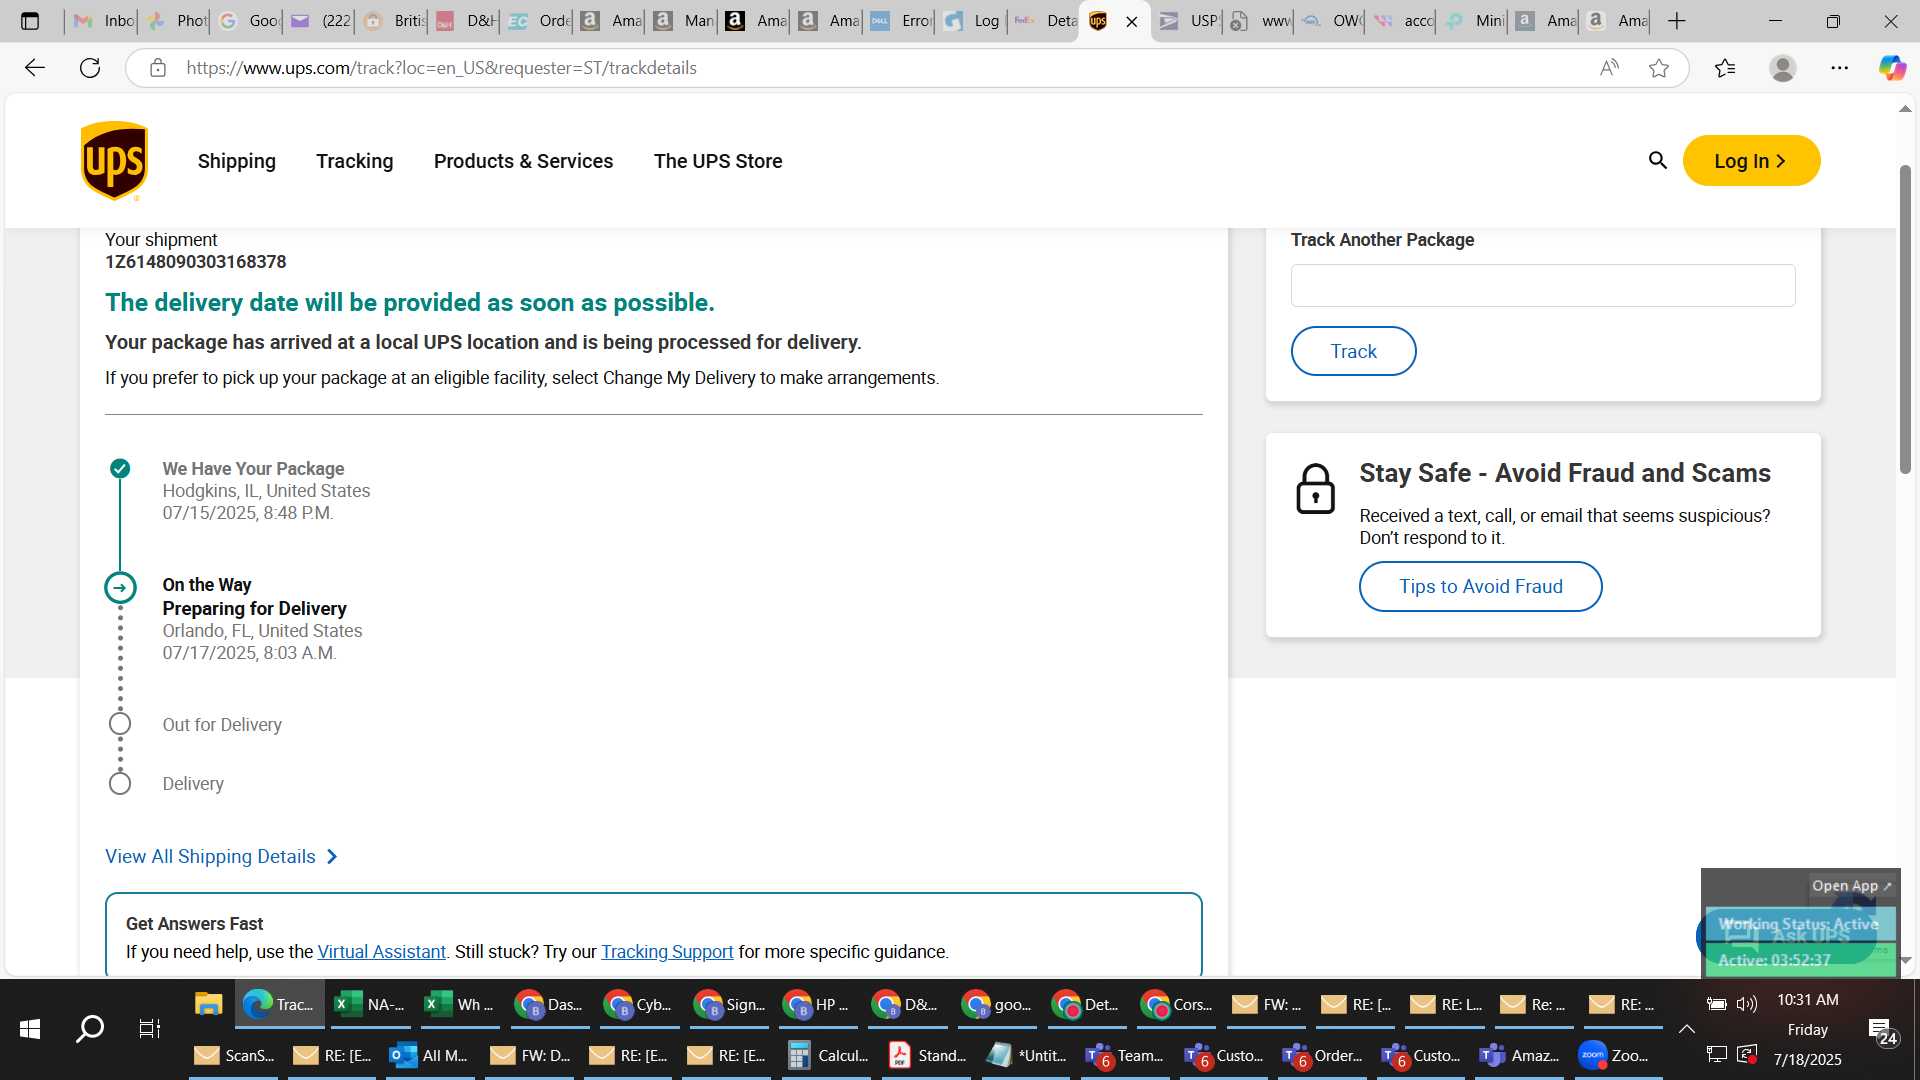Open the Edge Trac... taskbar window
The height and width of the screenshot is (1080, 1920).
(280, 1005)
